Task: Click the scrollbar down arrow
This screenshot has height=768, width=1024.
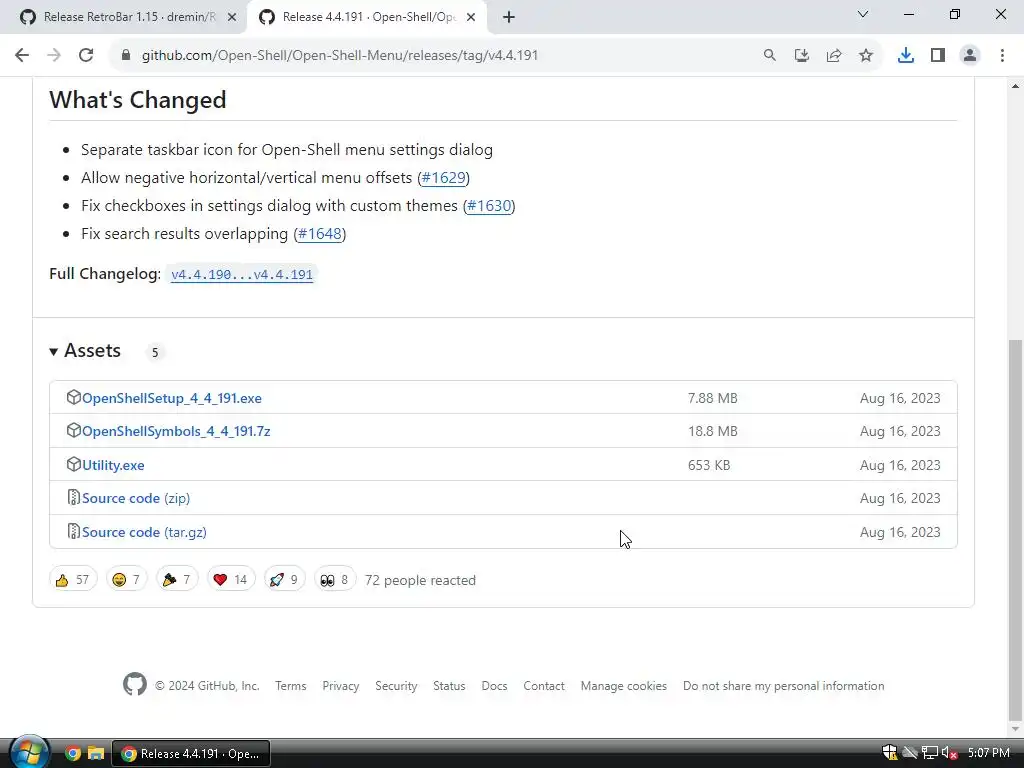Action: pos(1015,729)
